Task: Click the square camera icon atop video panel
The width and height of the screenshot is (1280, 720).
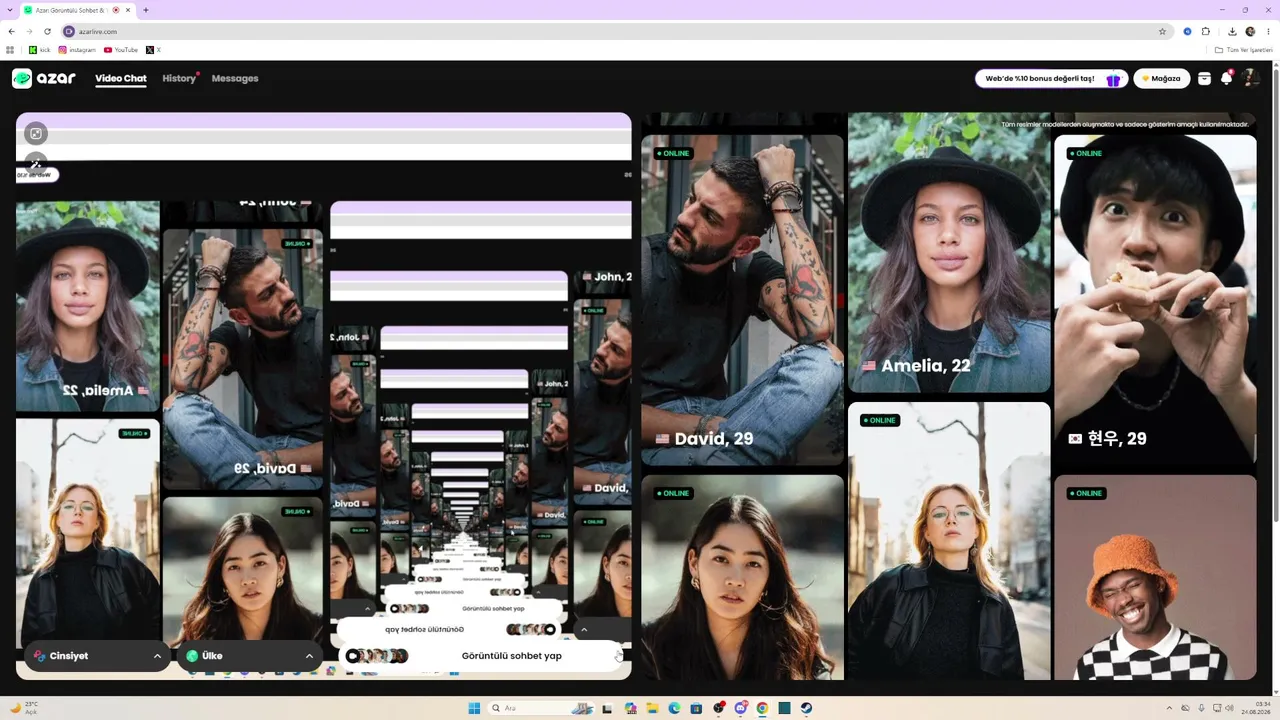Action: [x=36, y=133]
